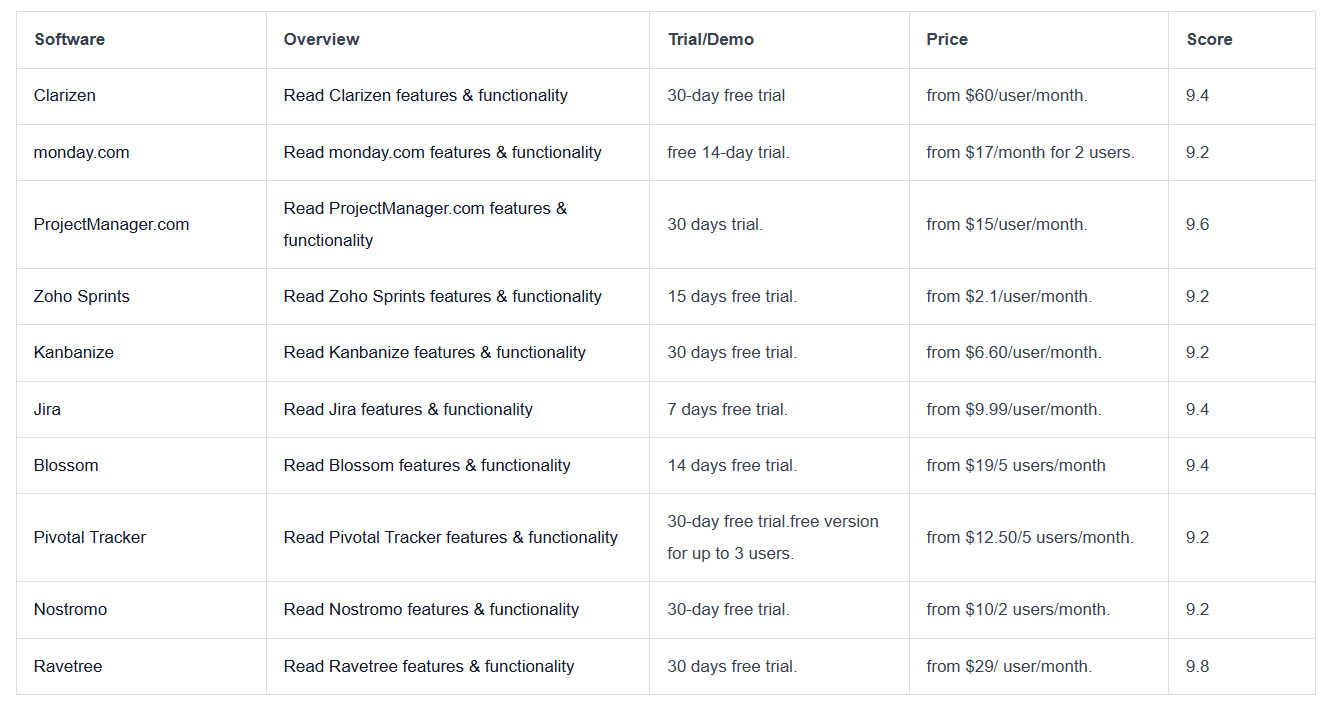This screenshot has height=710, width=1337.
Task: Open Read Pivotal Tracker features link
Action: (x=450, y=538)
